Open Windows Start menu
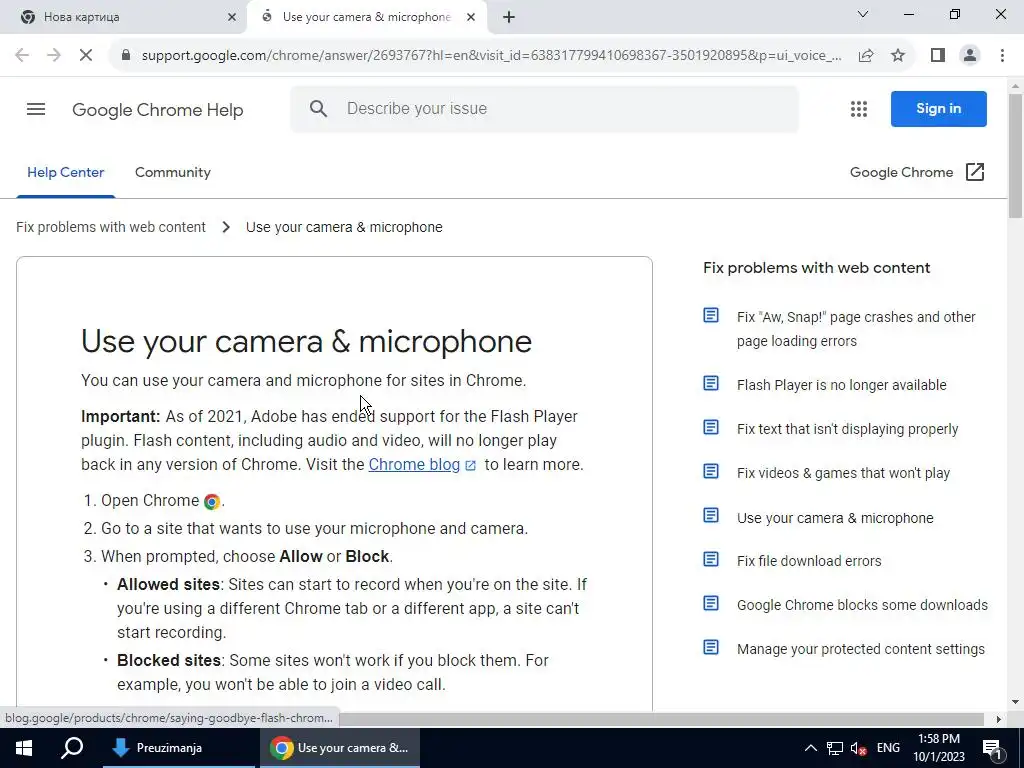The width and height of the screenshot is (1024, 768). (x=24, y=748)
